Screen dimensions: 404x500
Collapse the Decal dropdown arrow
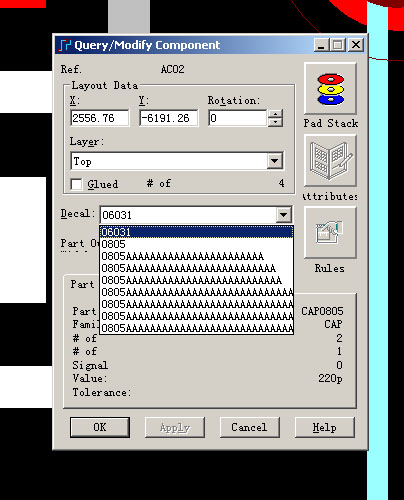pos(284,215)
